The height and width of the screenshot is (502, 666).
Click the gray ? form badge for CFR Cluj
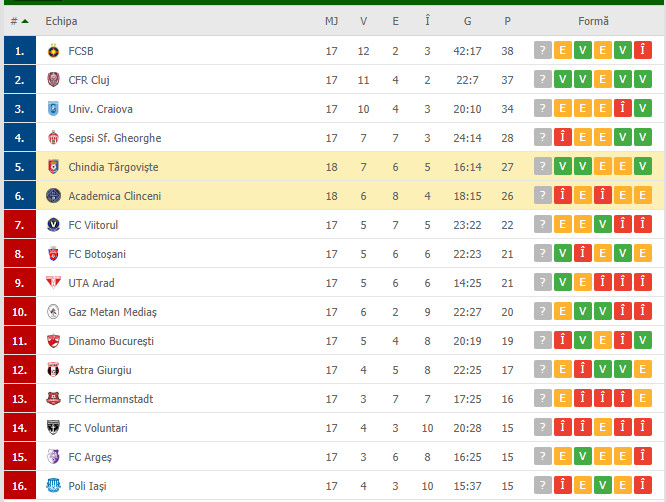tap(542, 79)
